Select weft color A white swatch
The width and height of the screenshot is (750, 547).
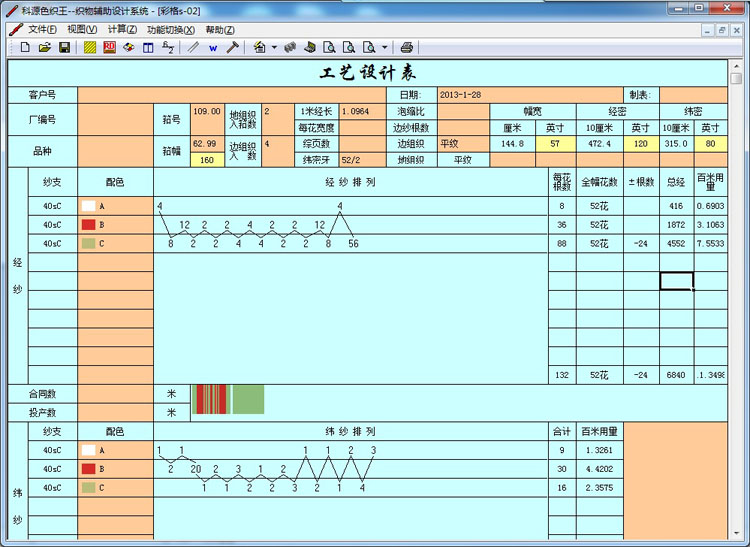click(x=88, y=450)
